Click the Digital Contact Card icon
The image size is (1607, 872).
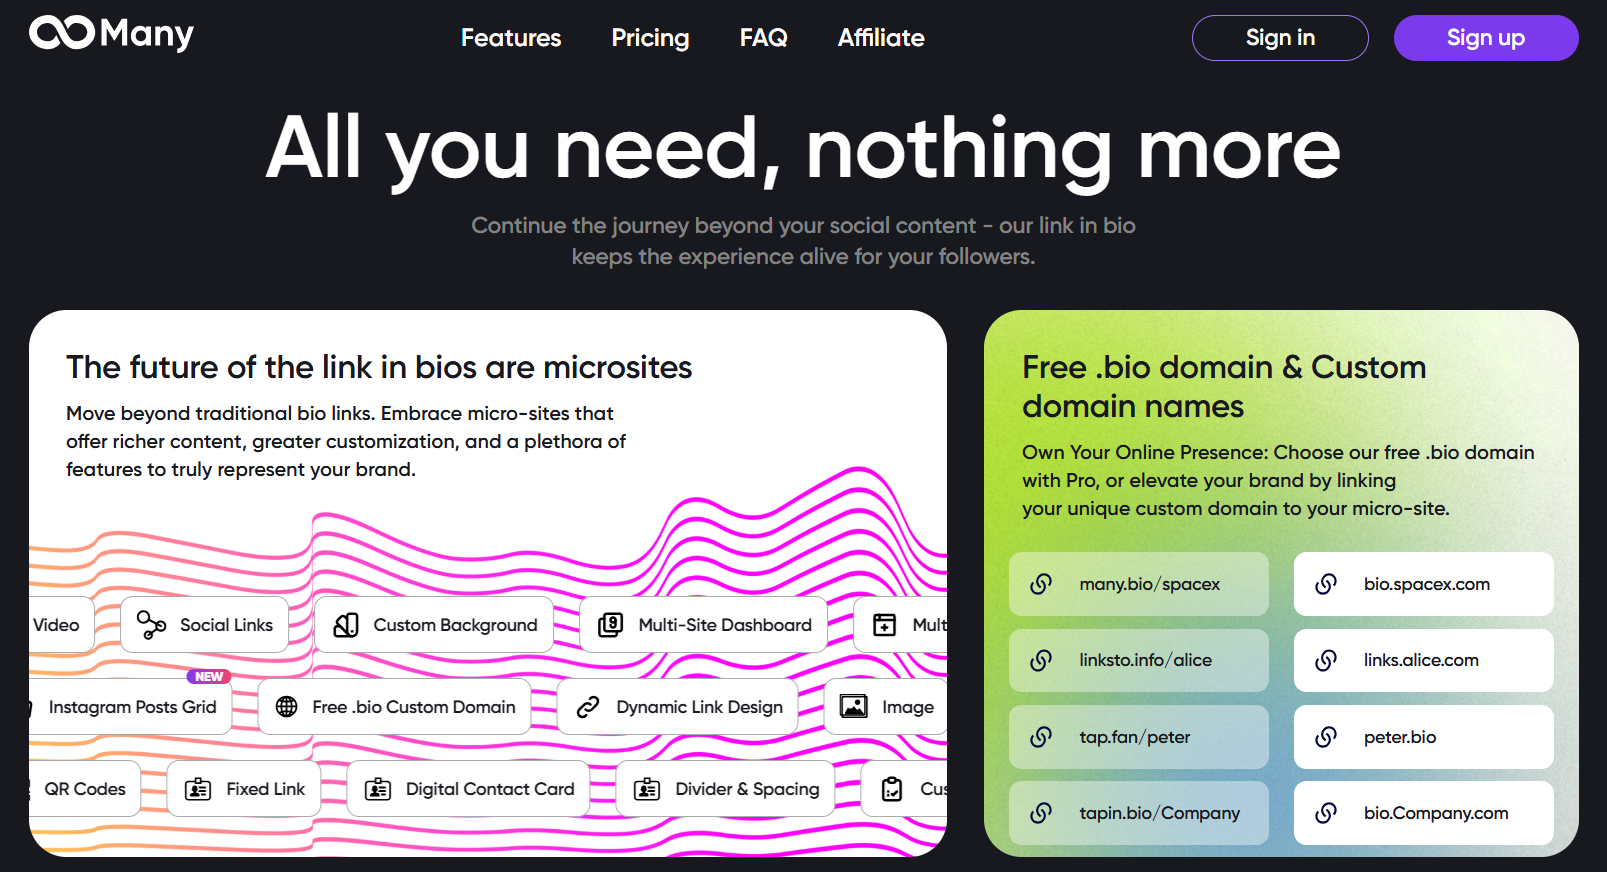(x=378, y=789)
